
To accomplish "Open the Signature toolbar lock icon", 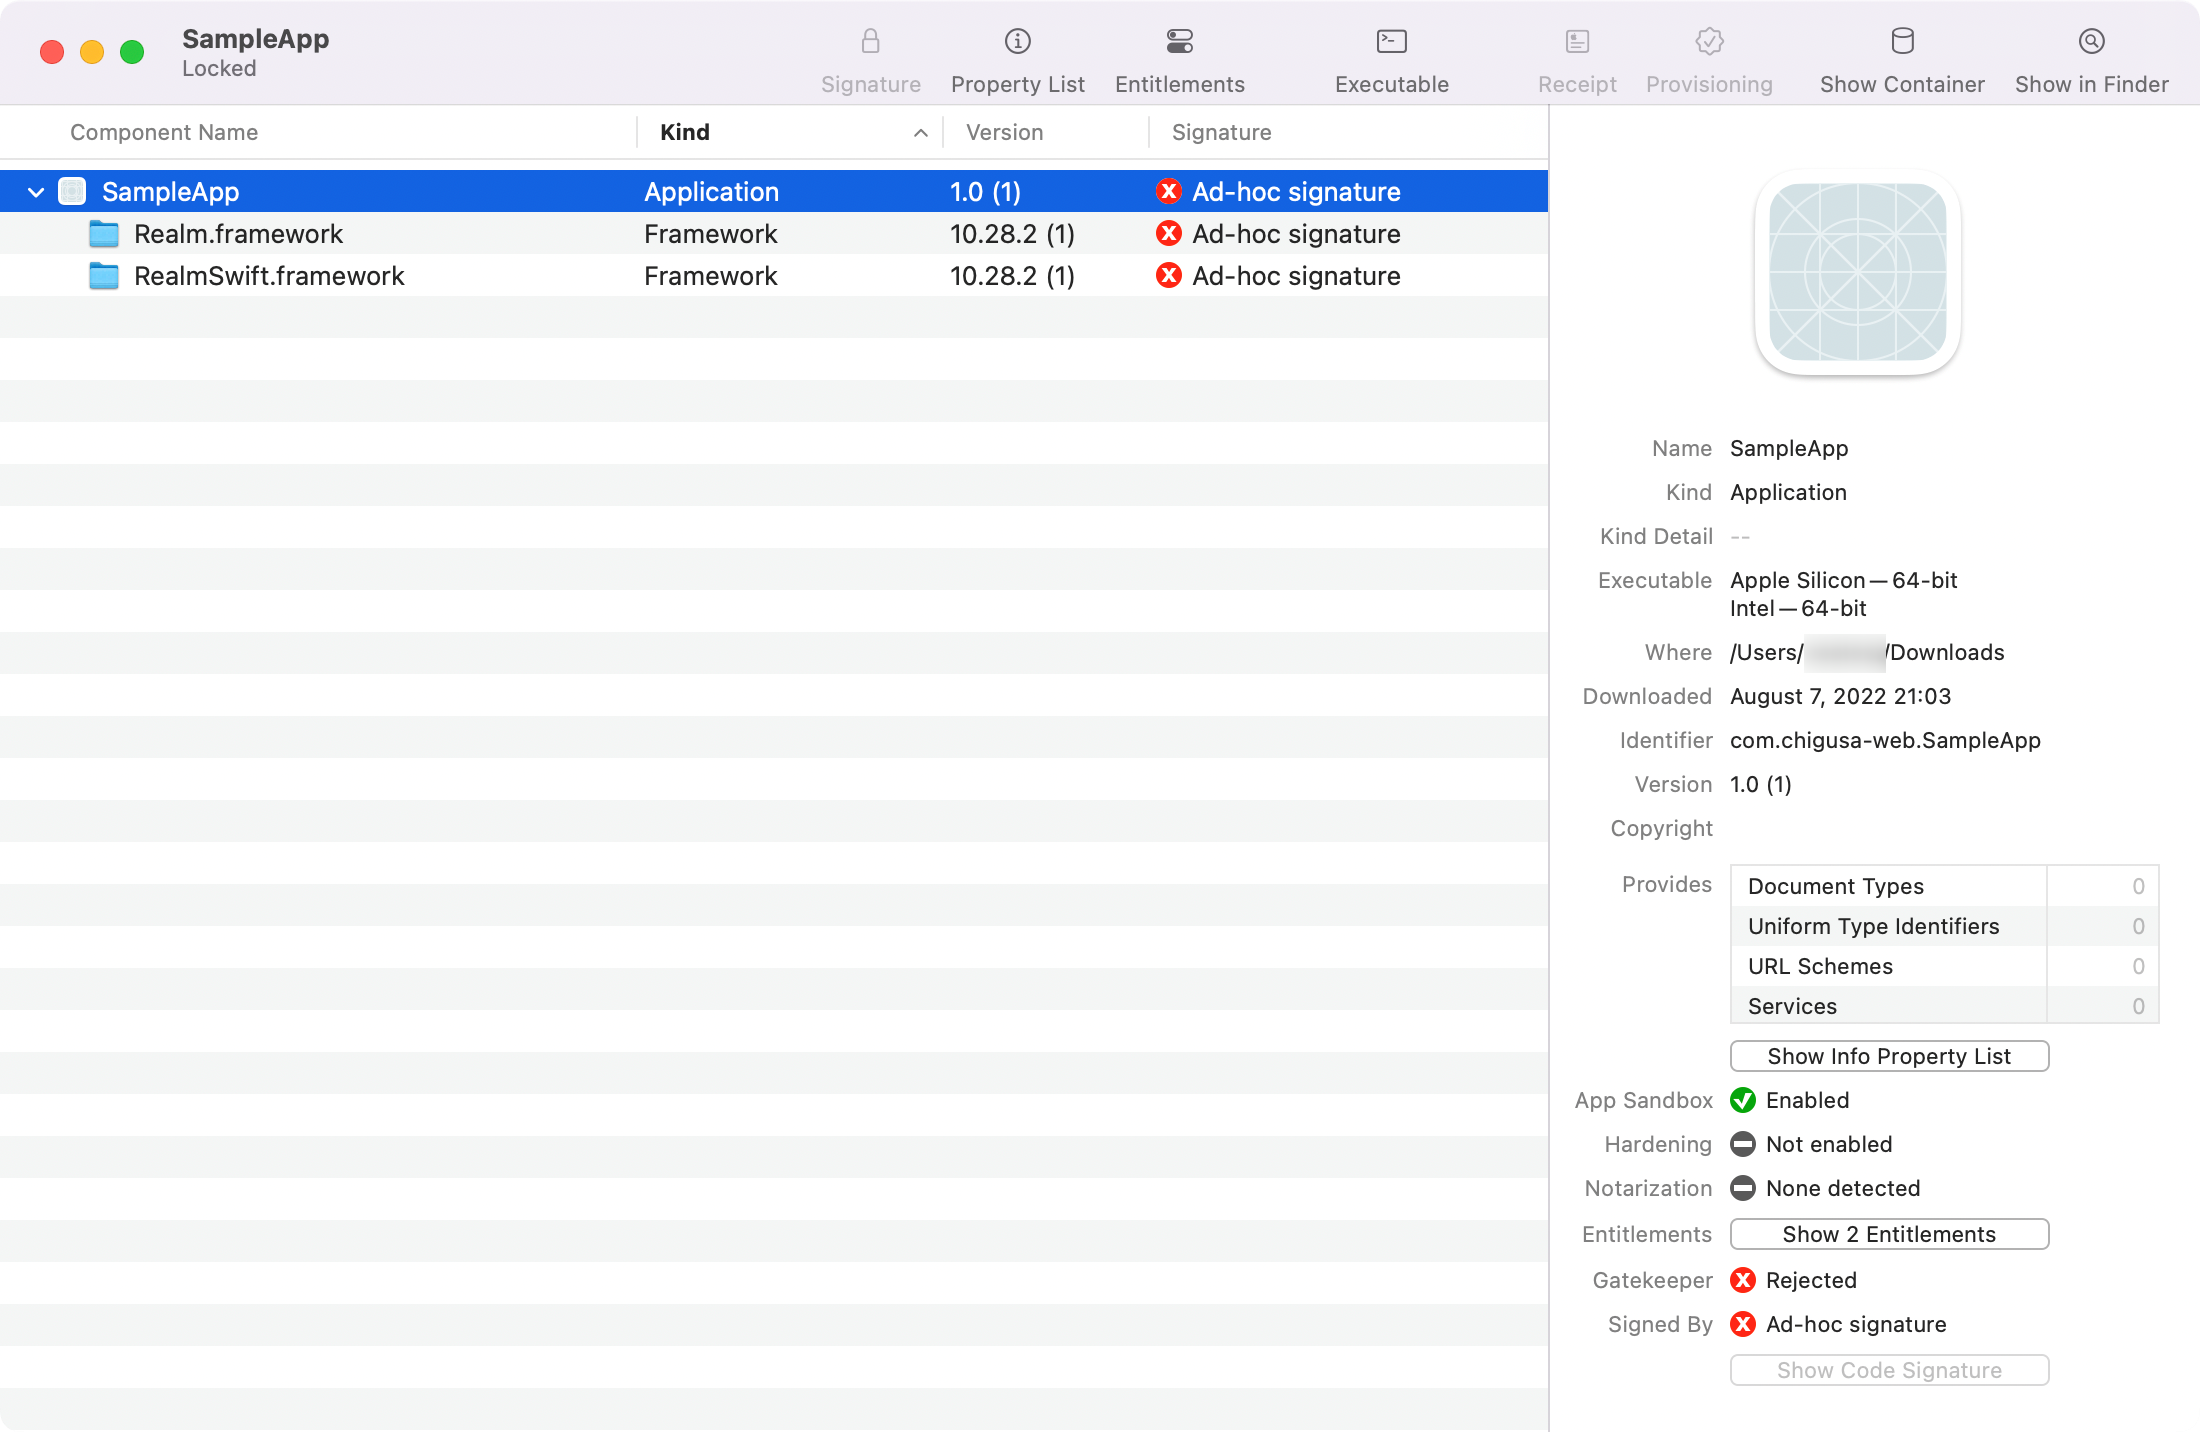I will point(870,41).
